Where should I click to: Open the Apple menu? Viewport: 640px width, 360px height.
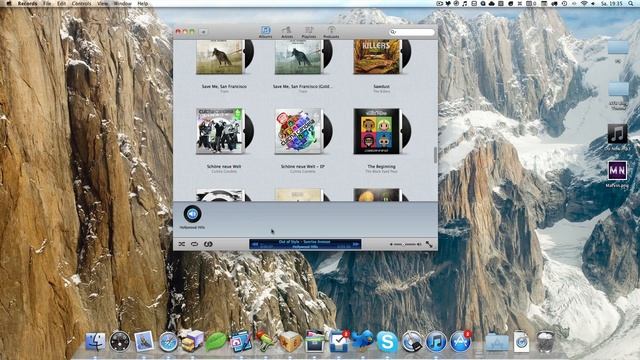point(9,3)
